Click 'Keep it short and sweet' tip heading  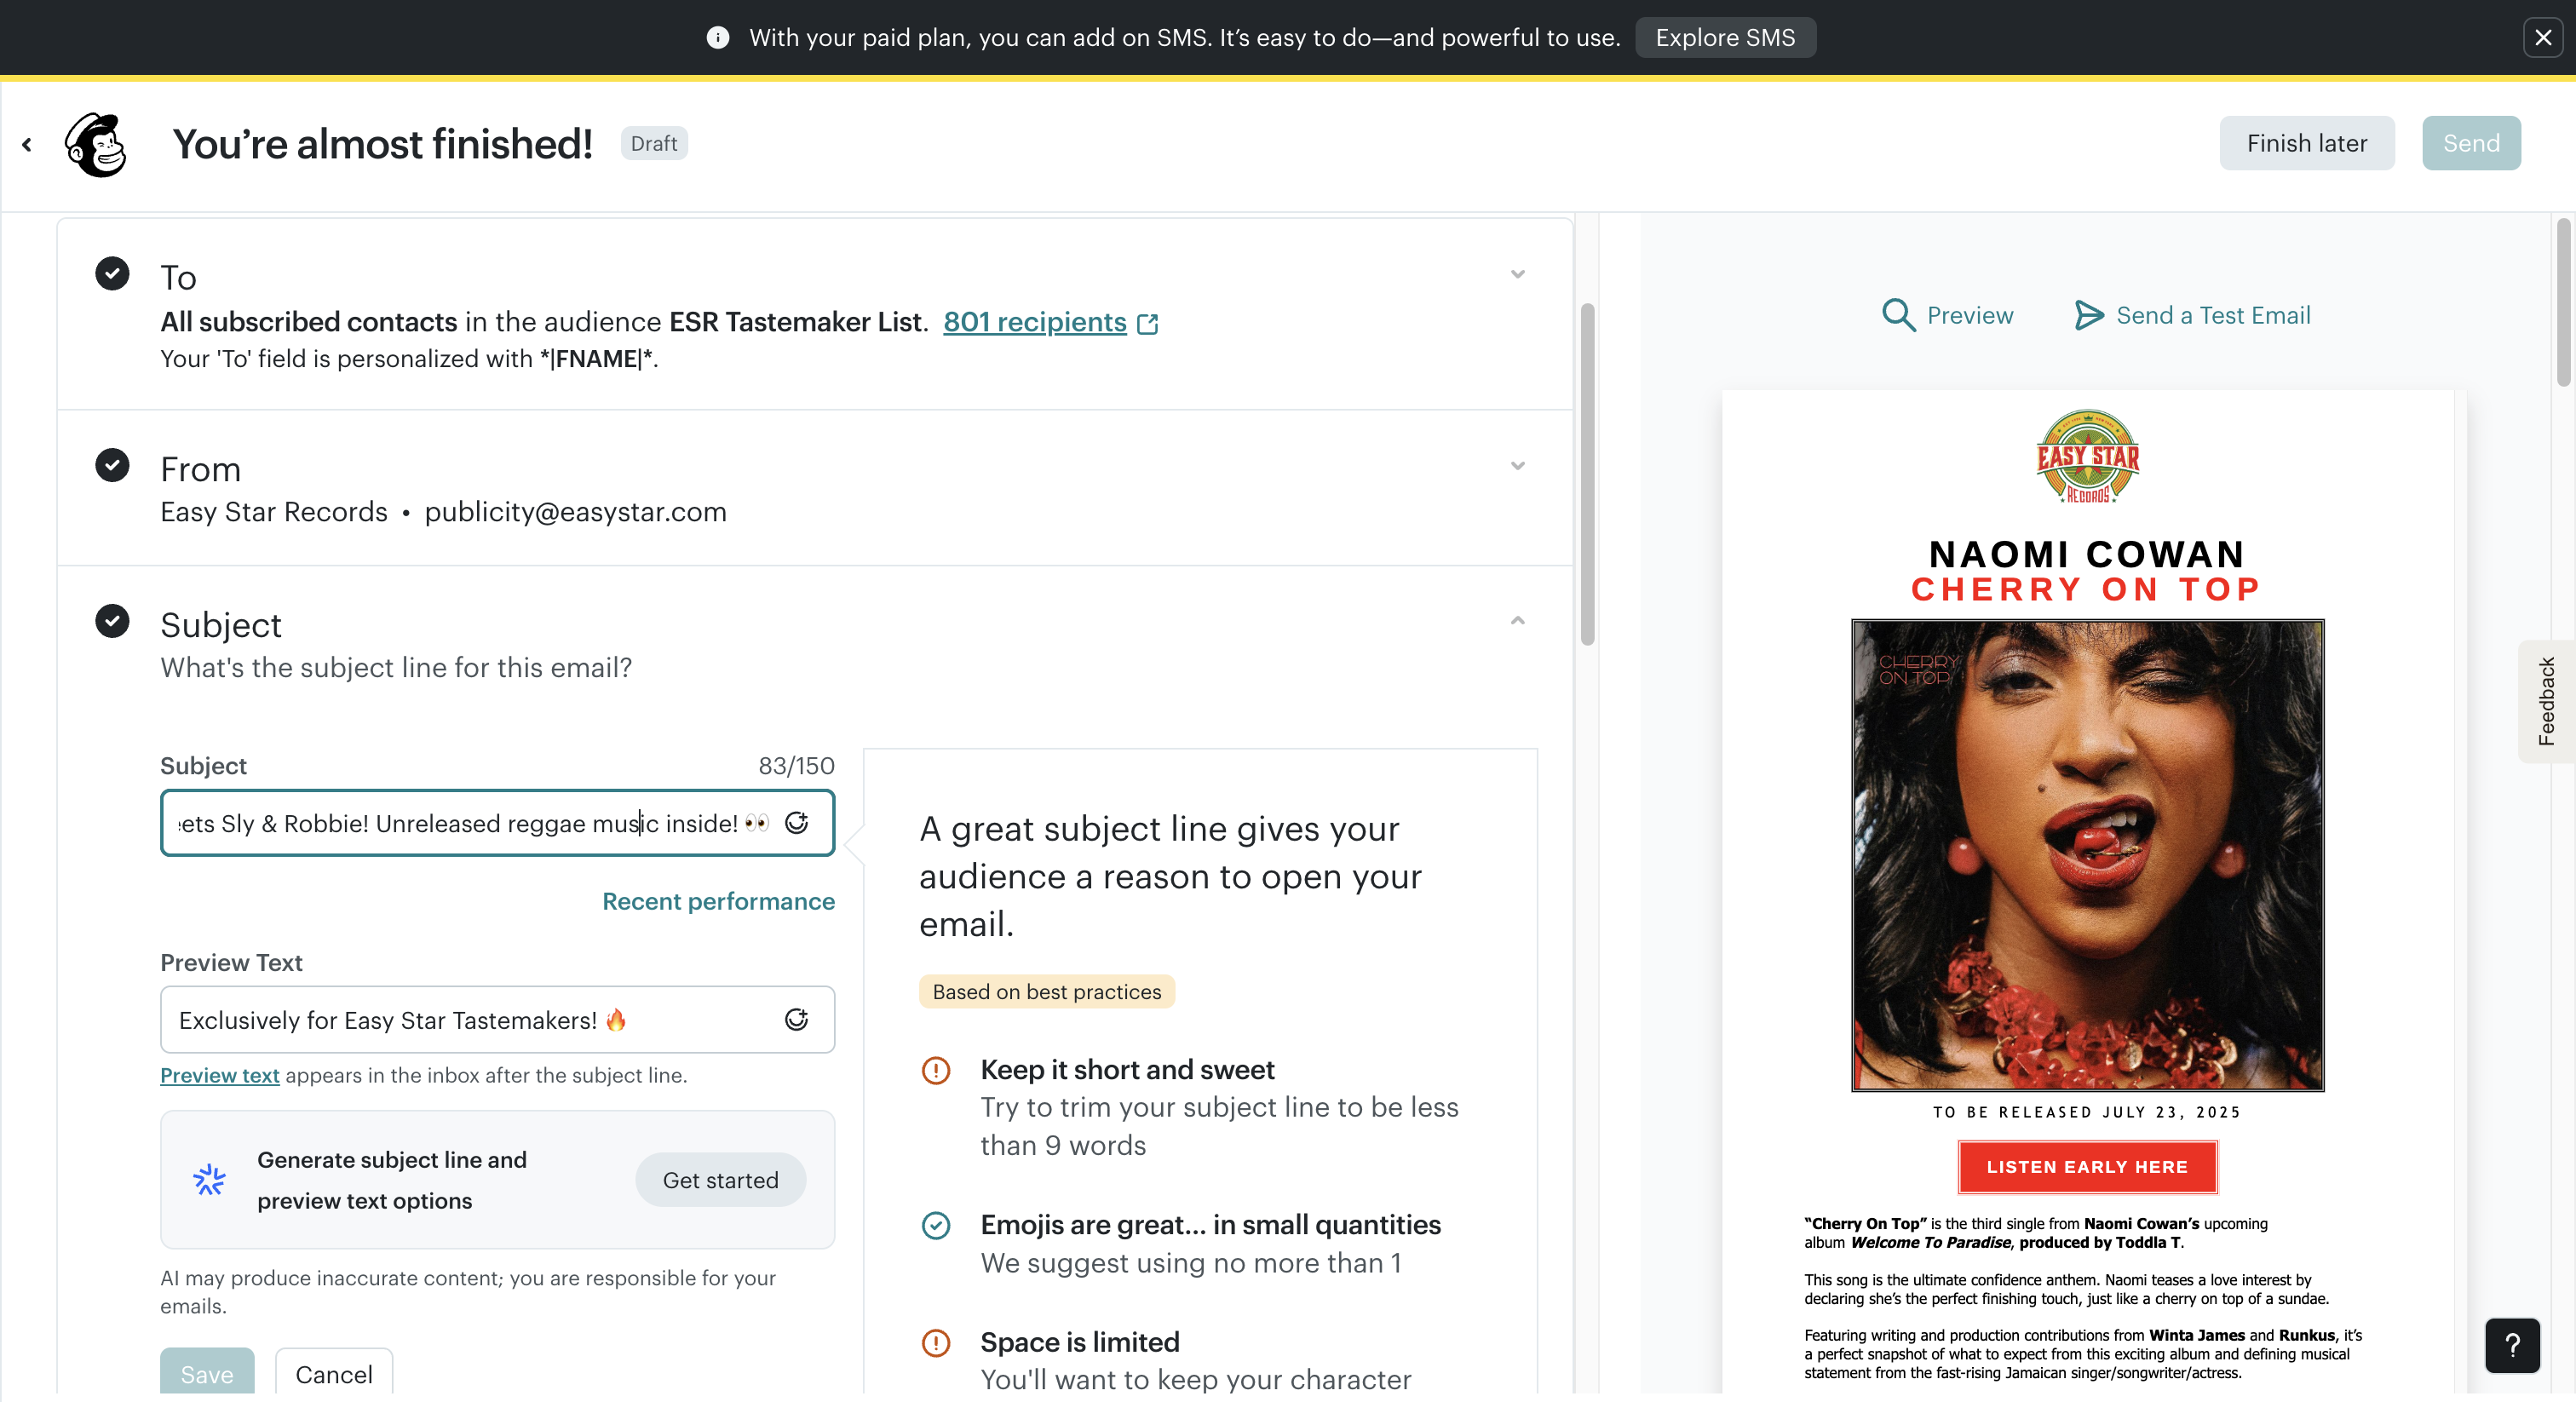tap(1127, 1070)
